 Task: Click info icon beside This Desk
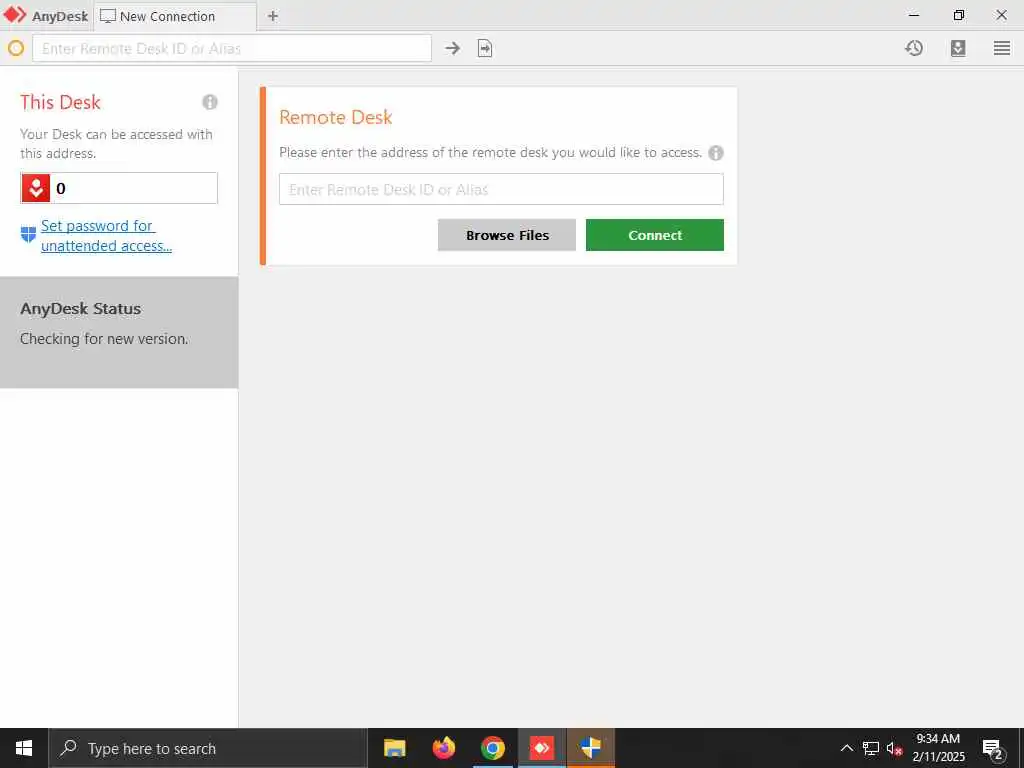(210, 102)
